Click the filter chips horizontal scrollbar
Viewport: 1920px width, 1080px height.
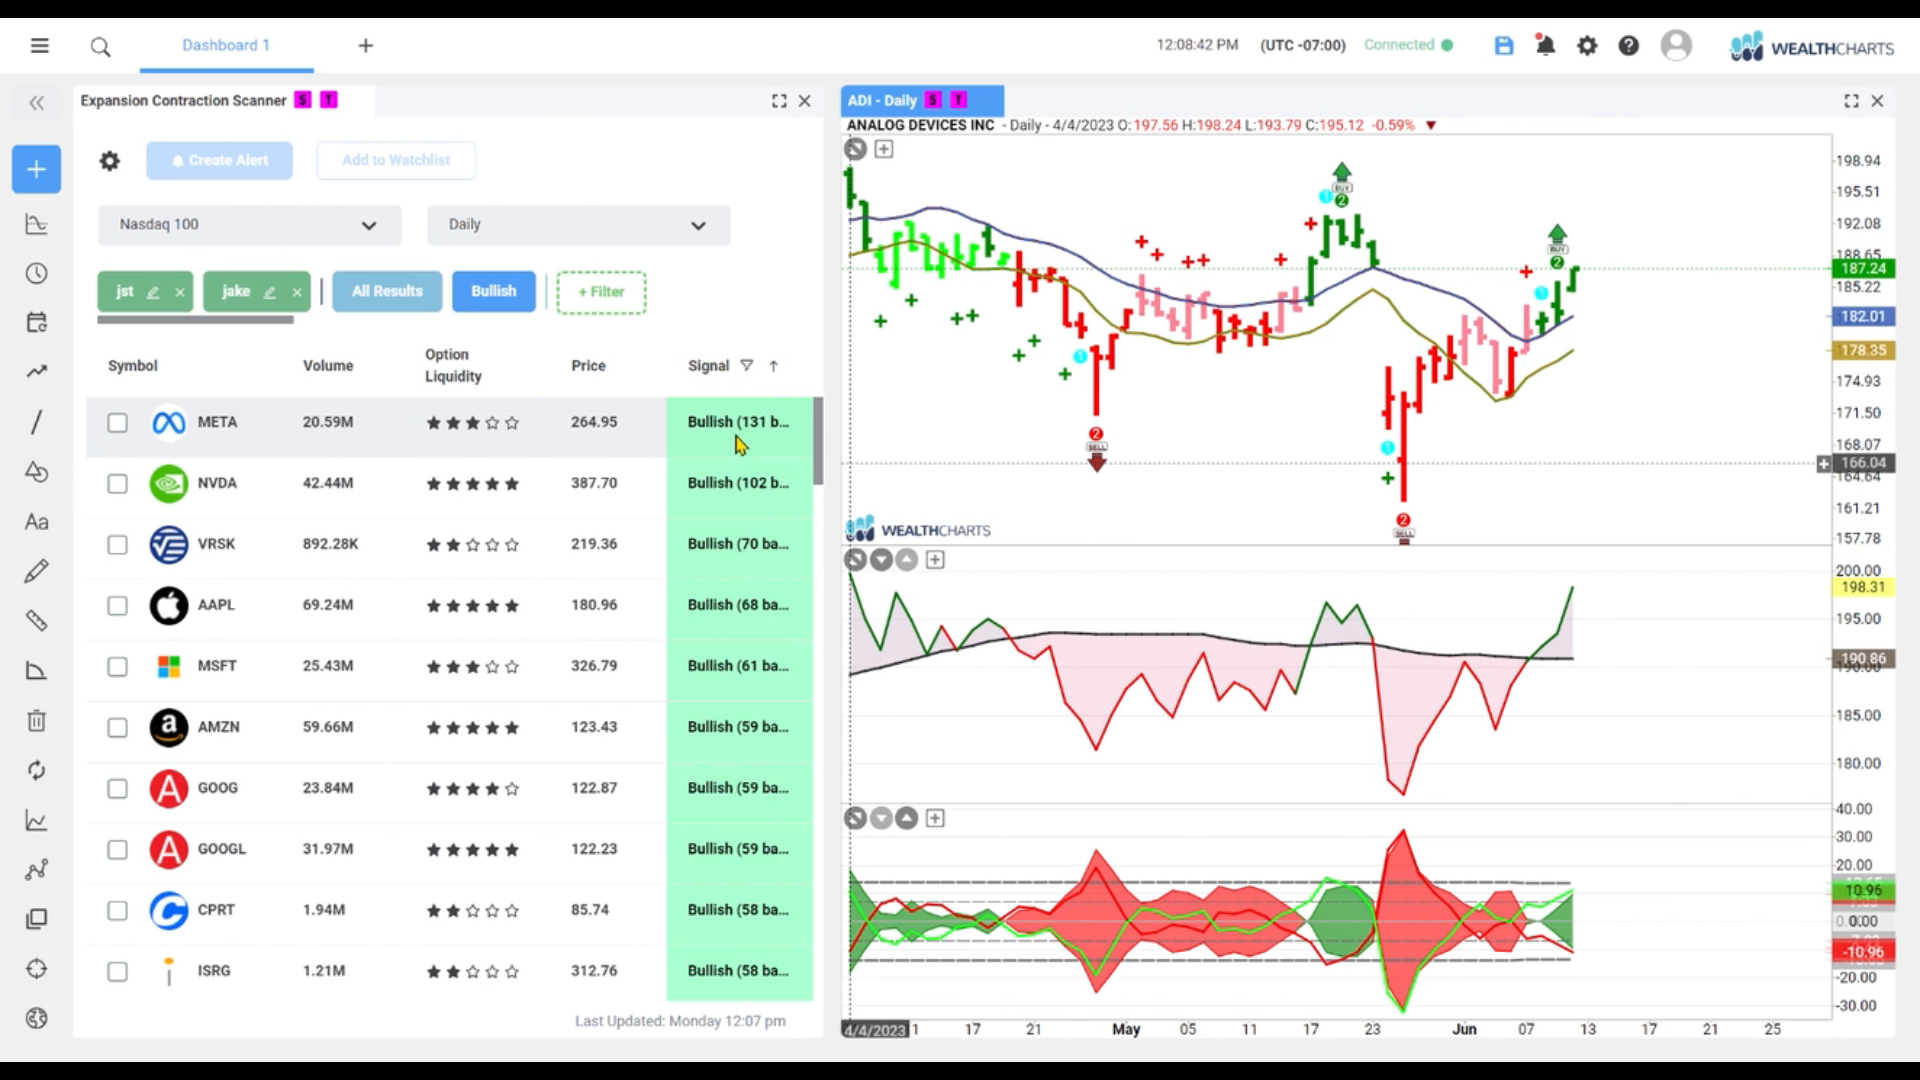[195, 320]
